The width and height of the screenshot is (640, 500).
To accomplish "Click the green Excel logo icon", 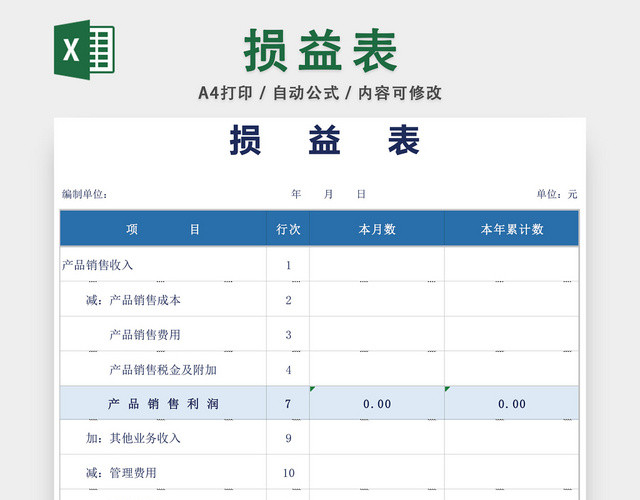I will pyautogui.click(x=84, y=50).
